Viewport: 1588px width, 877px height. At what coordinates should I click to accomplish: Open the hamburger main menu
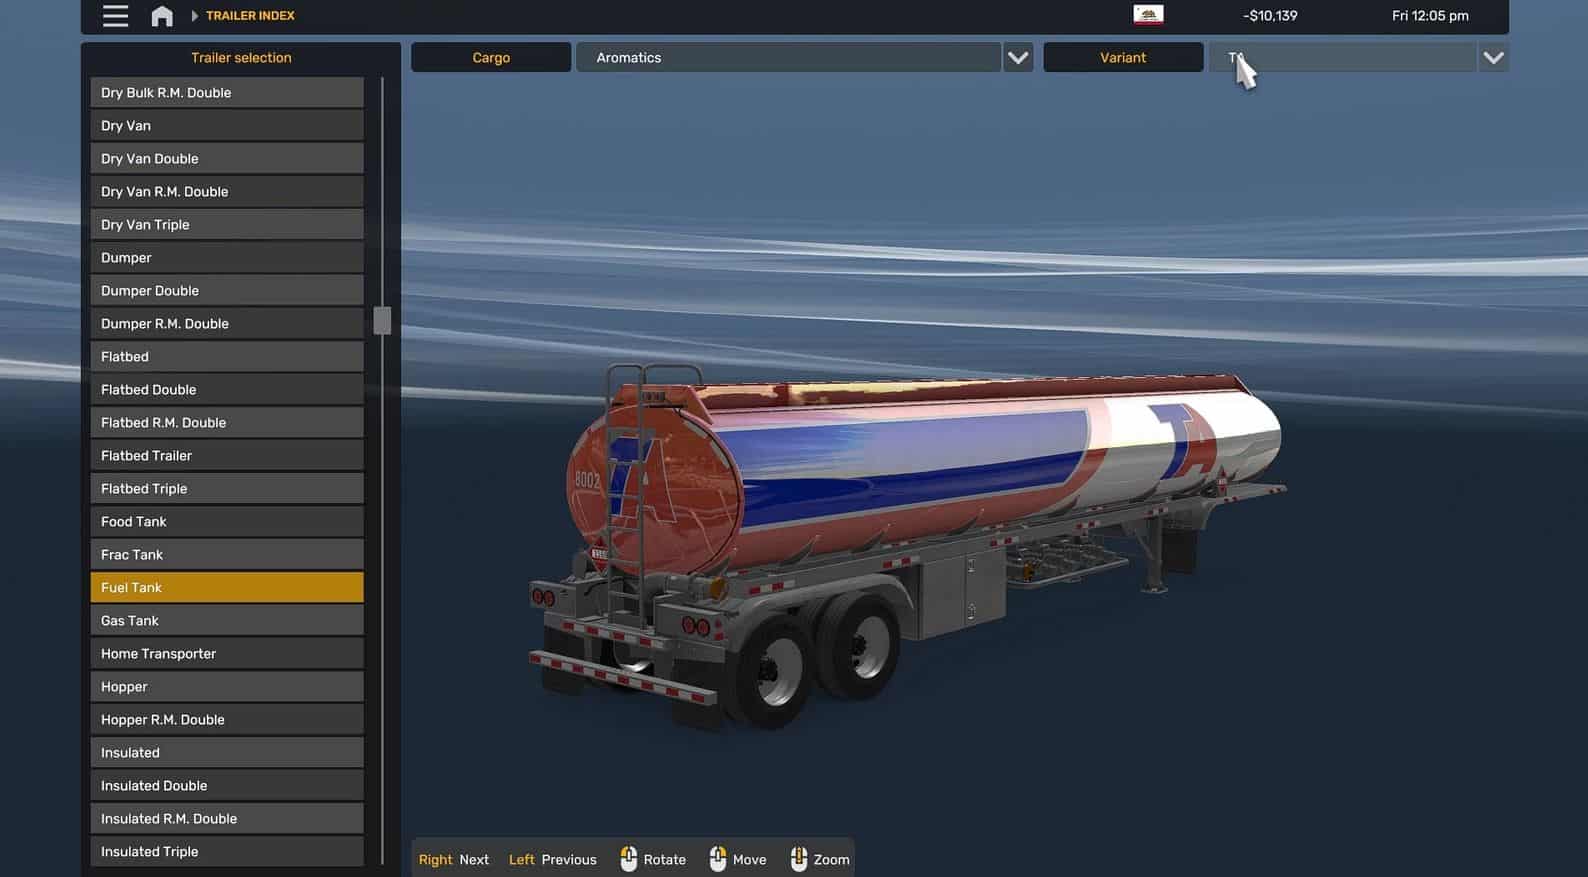116,16
